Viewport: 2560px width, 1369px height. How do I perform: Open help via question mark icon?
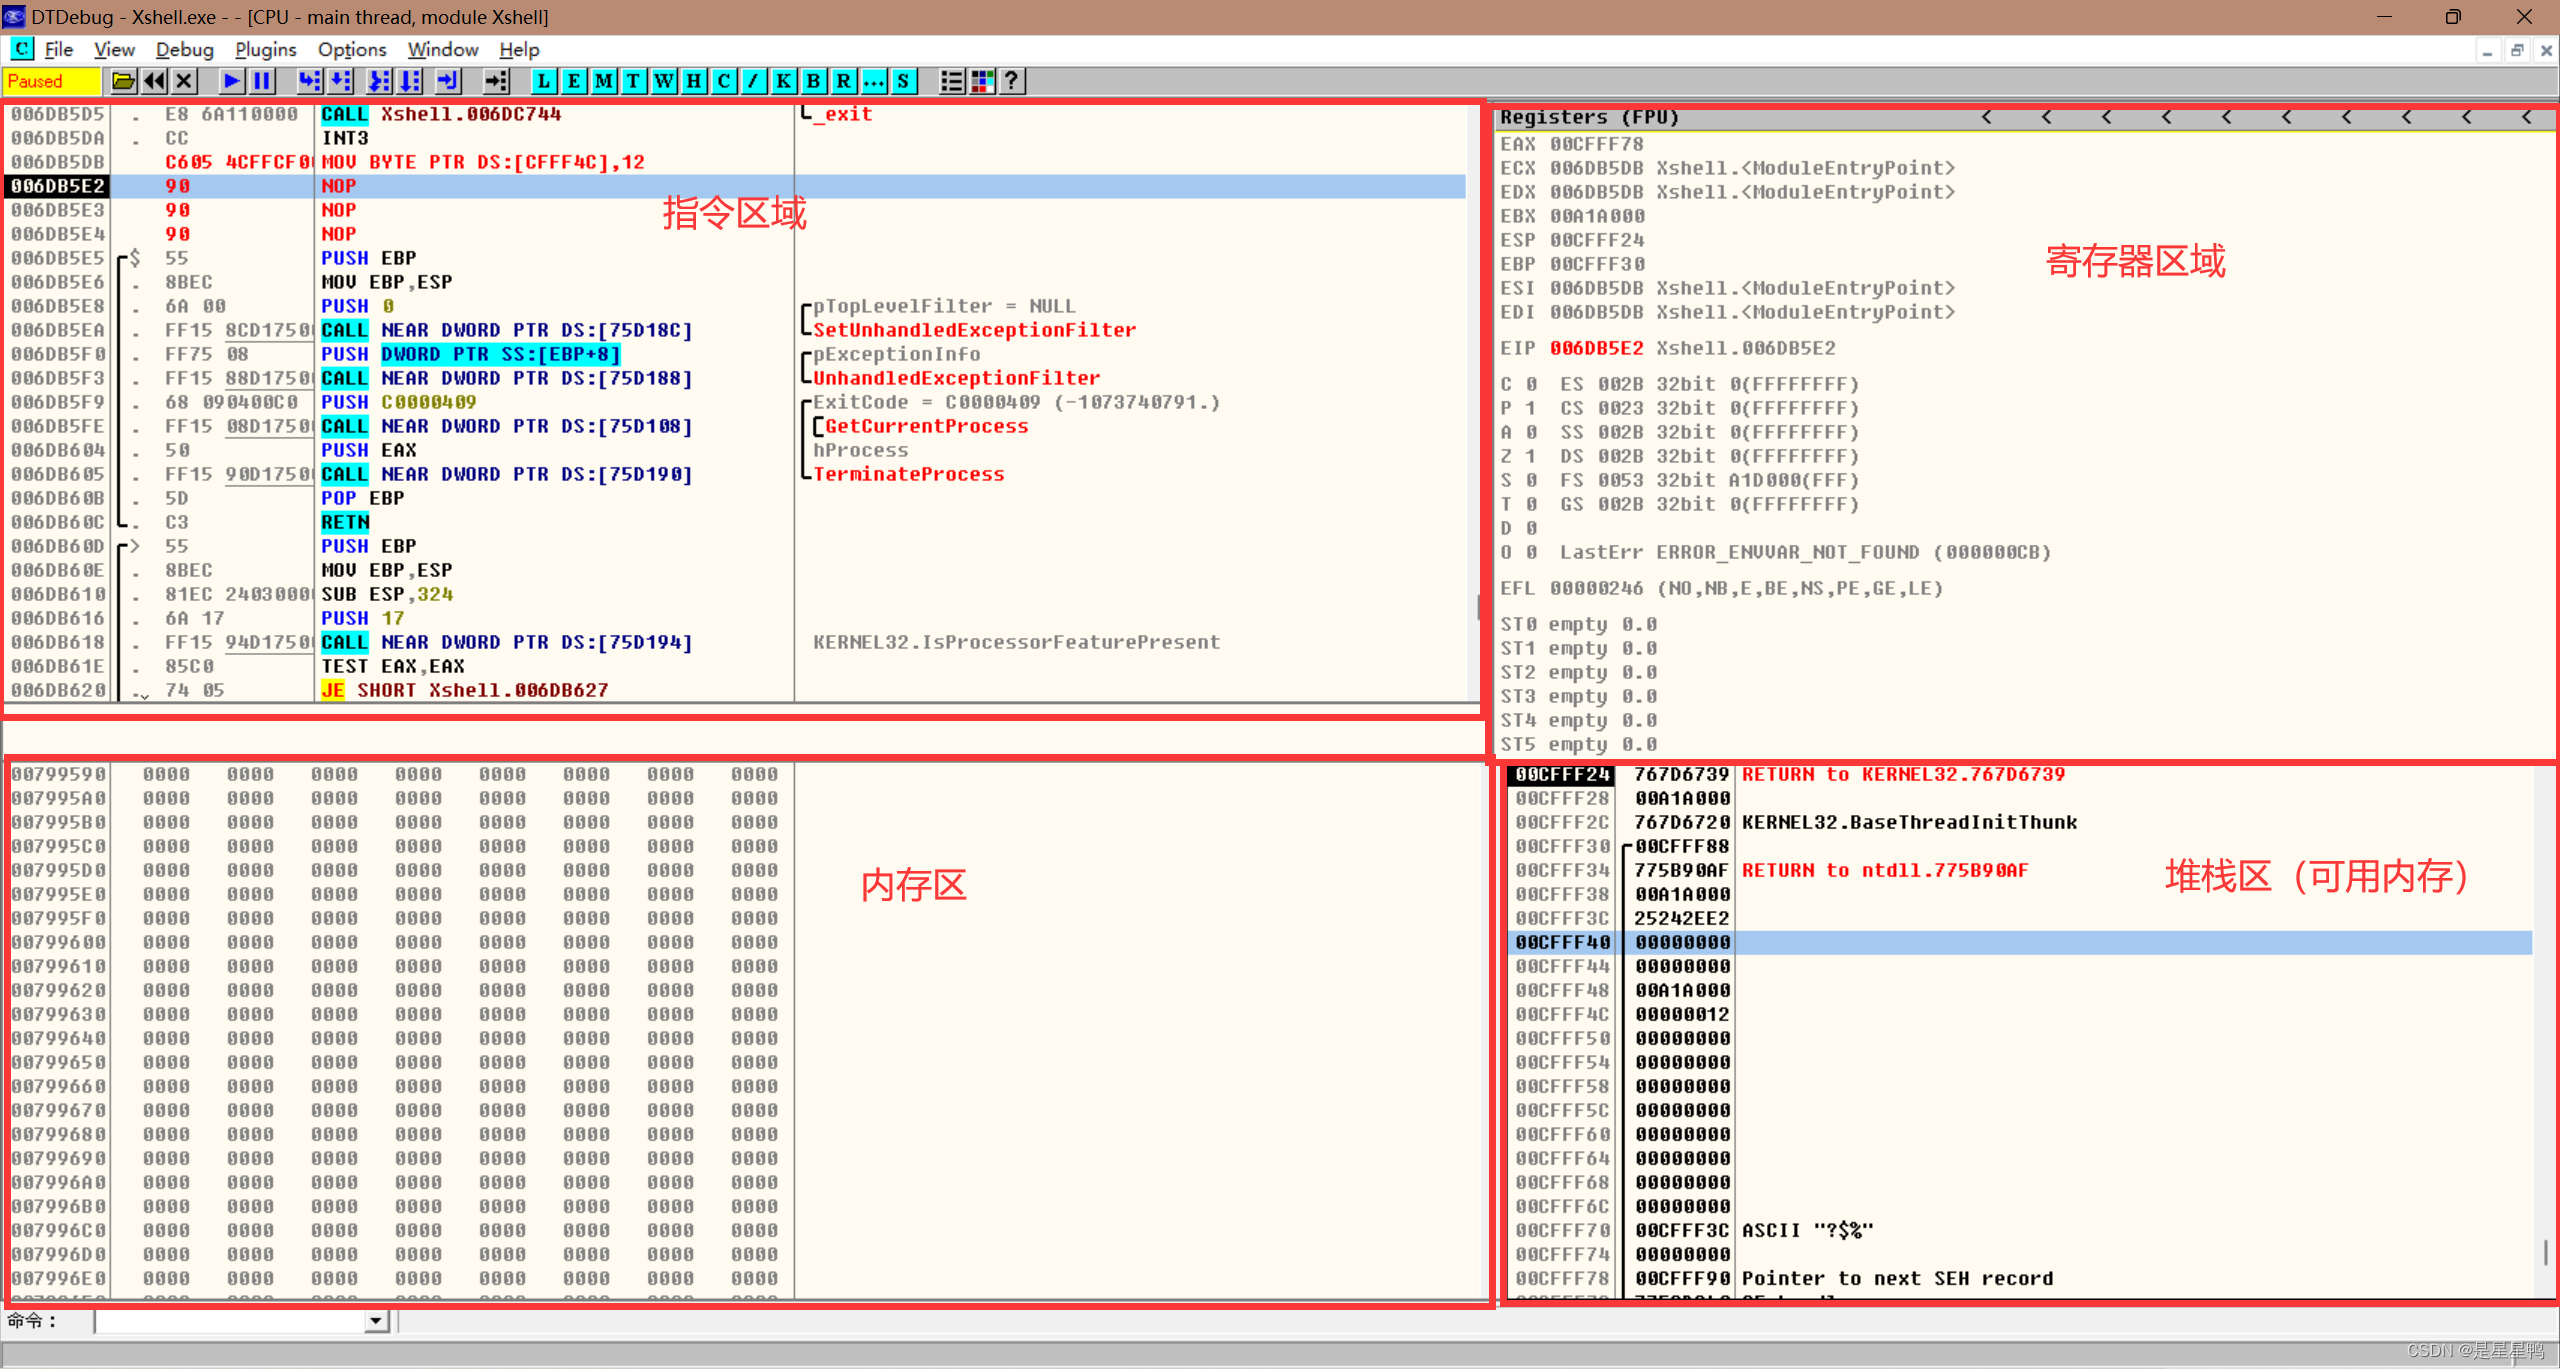[x=1012, y=81]
